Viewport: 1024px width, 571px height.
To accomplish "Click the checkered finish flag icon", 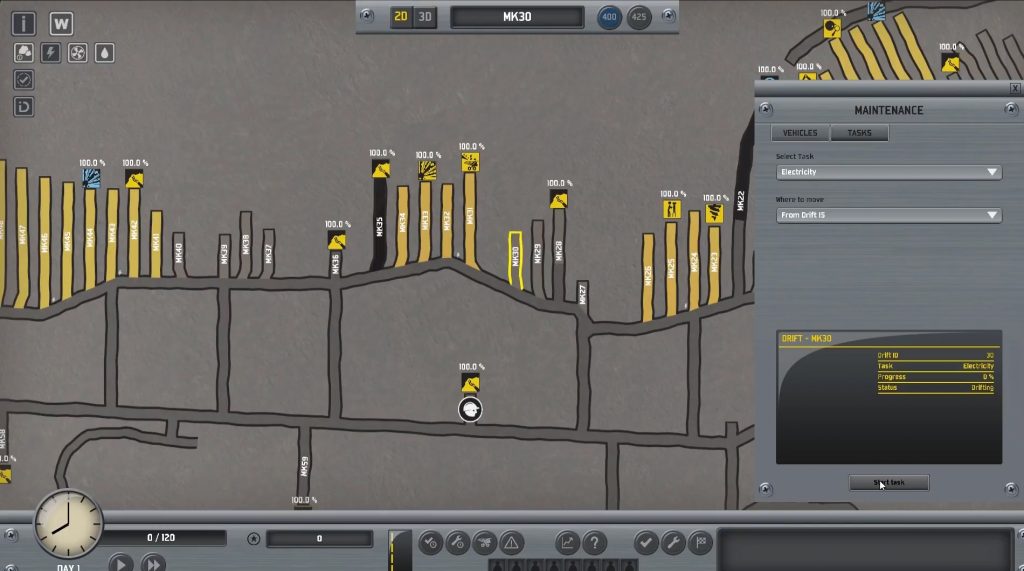I will [x=700, y=542].
